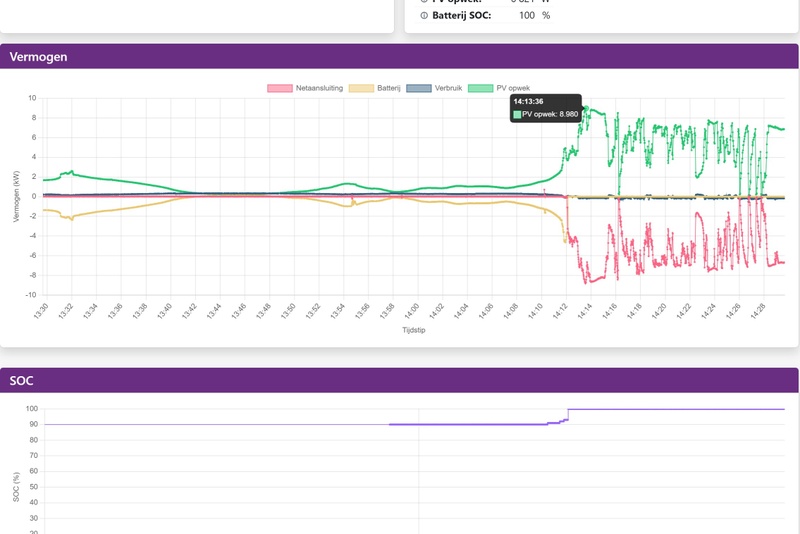The width and height of the screenshot is (800, 534).
Task: Click the 90 SOC axis label
Action: pyautogui.click(x=34, y=424)
